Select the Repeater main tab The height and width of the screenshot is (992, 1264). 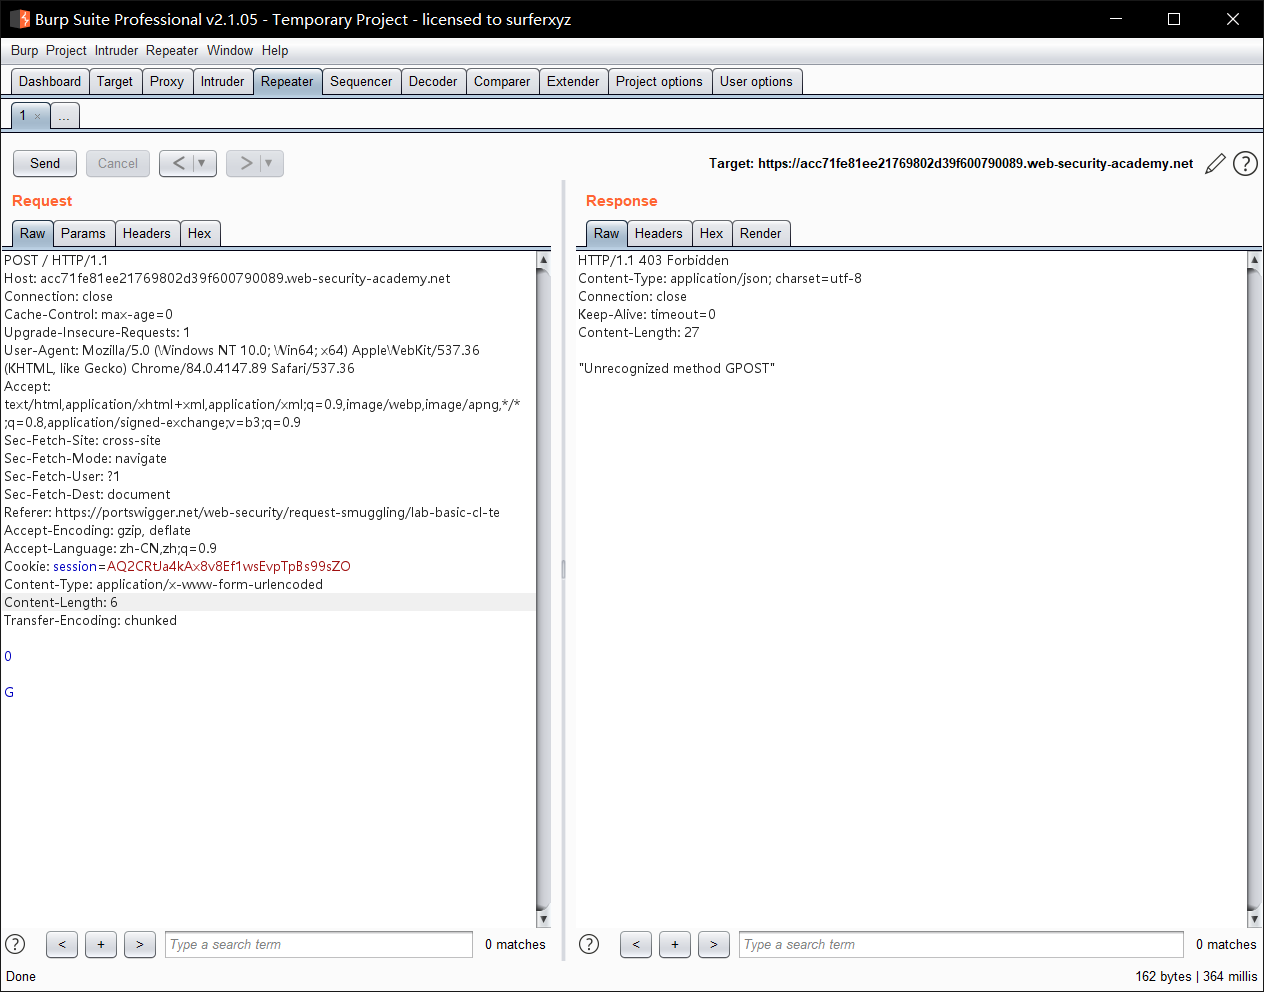(287, 82)
